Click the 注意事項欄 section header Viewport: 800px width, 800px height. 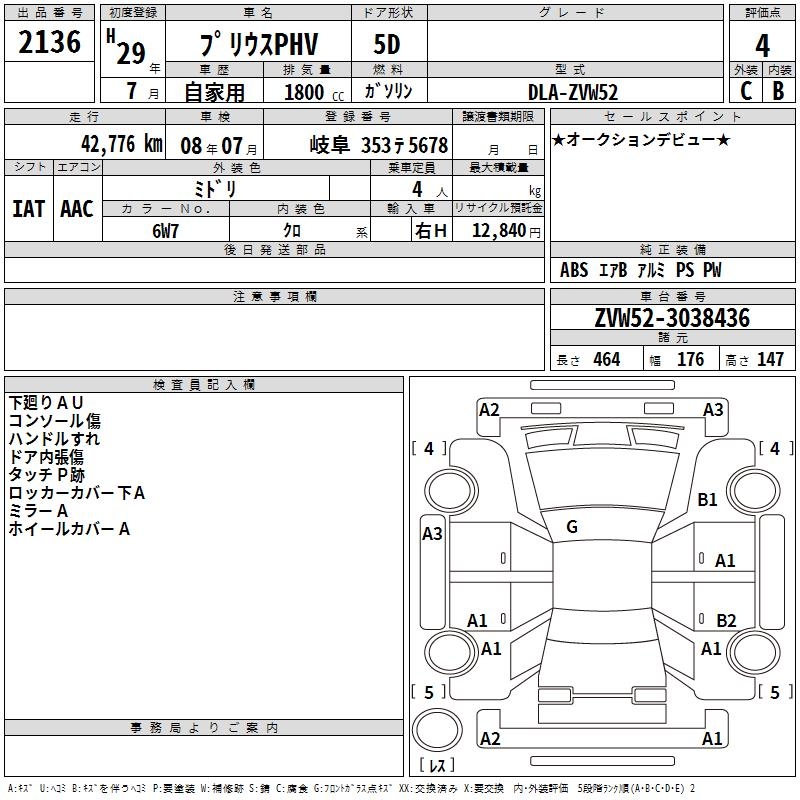tap(274, 296)
